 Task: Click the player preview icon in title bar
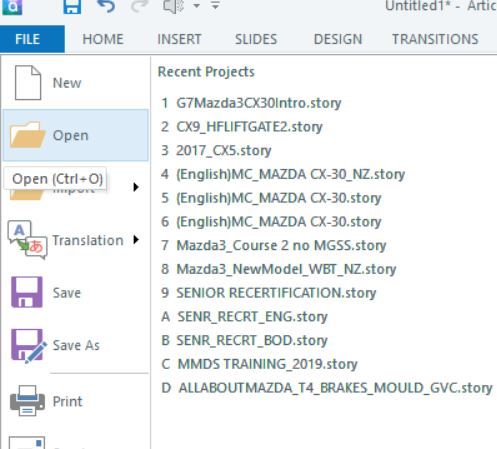pos(173,6)
